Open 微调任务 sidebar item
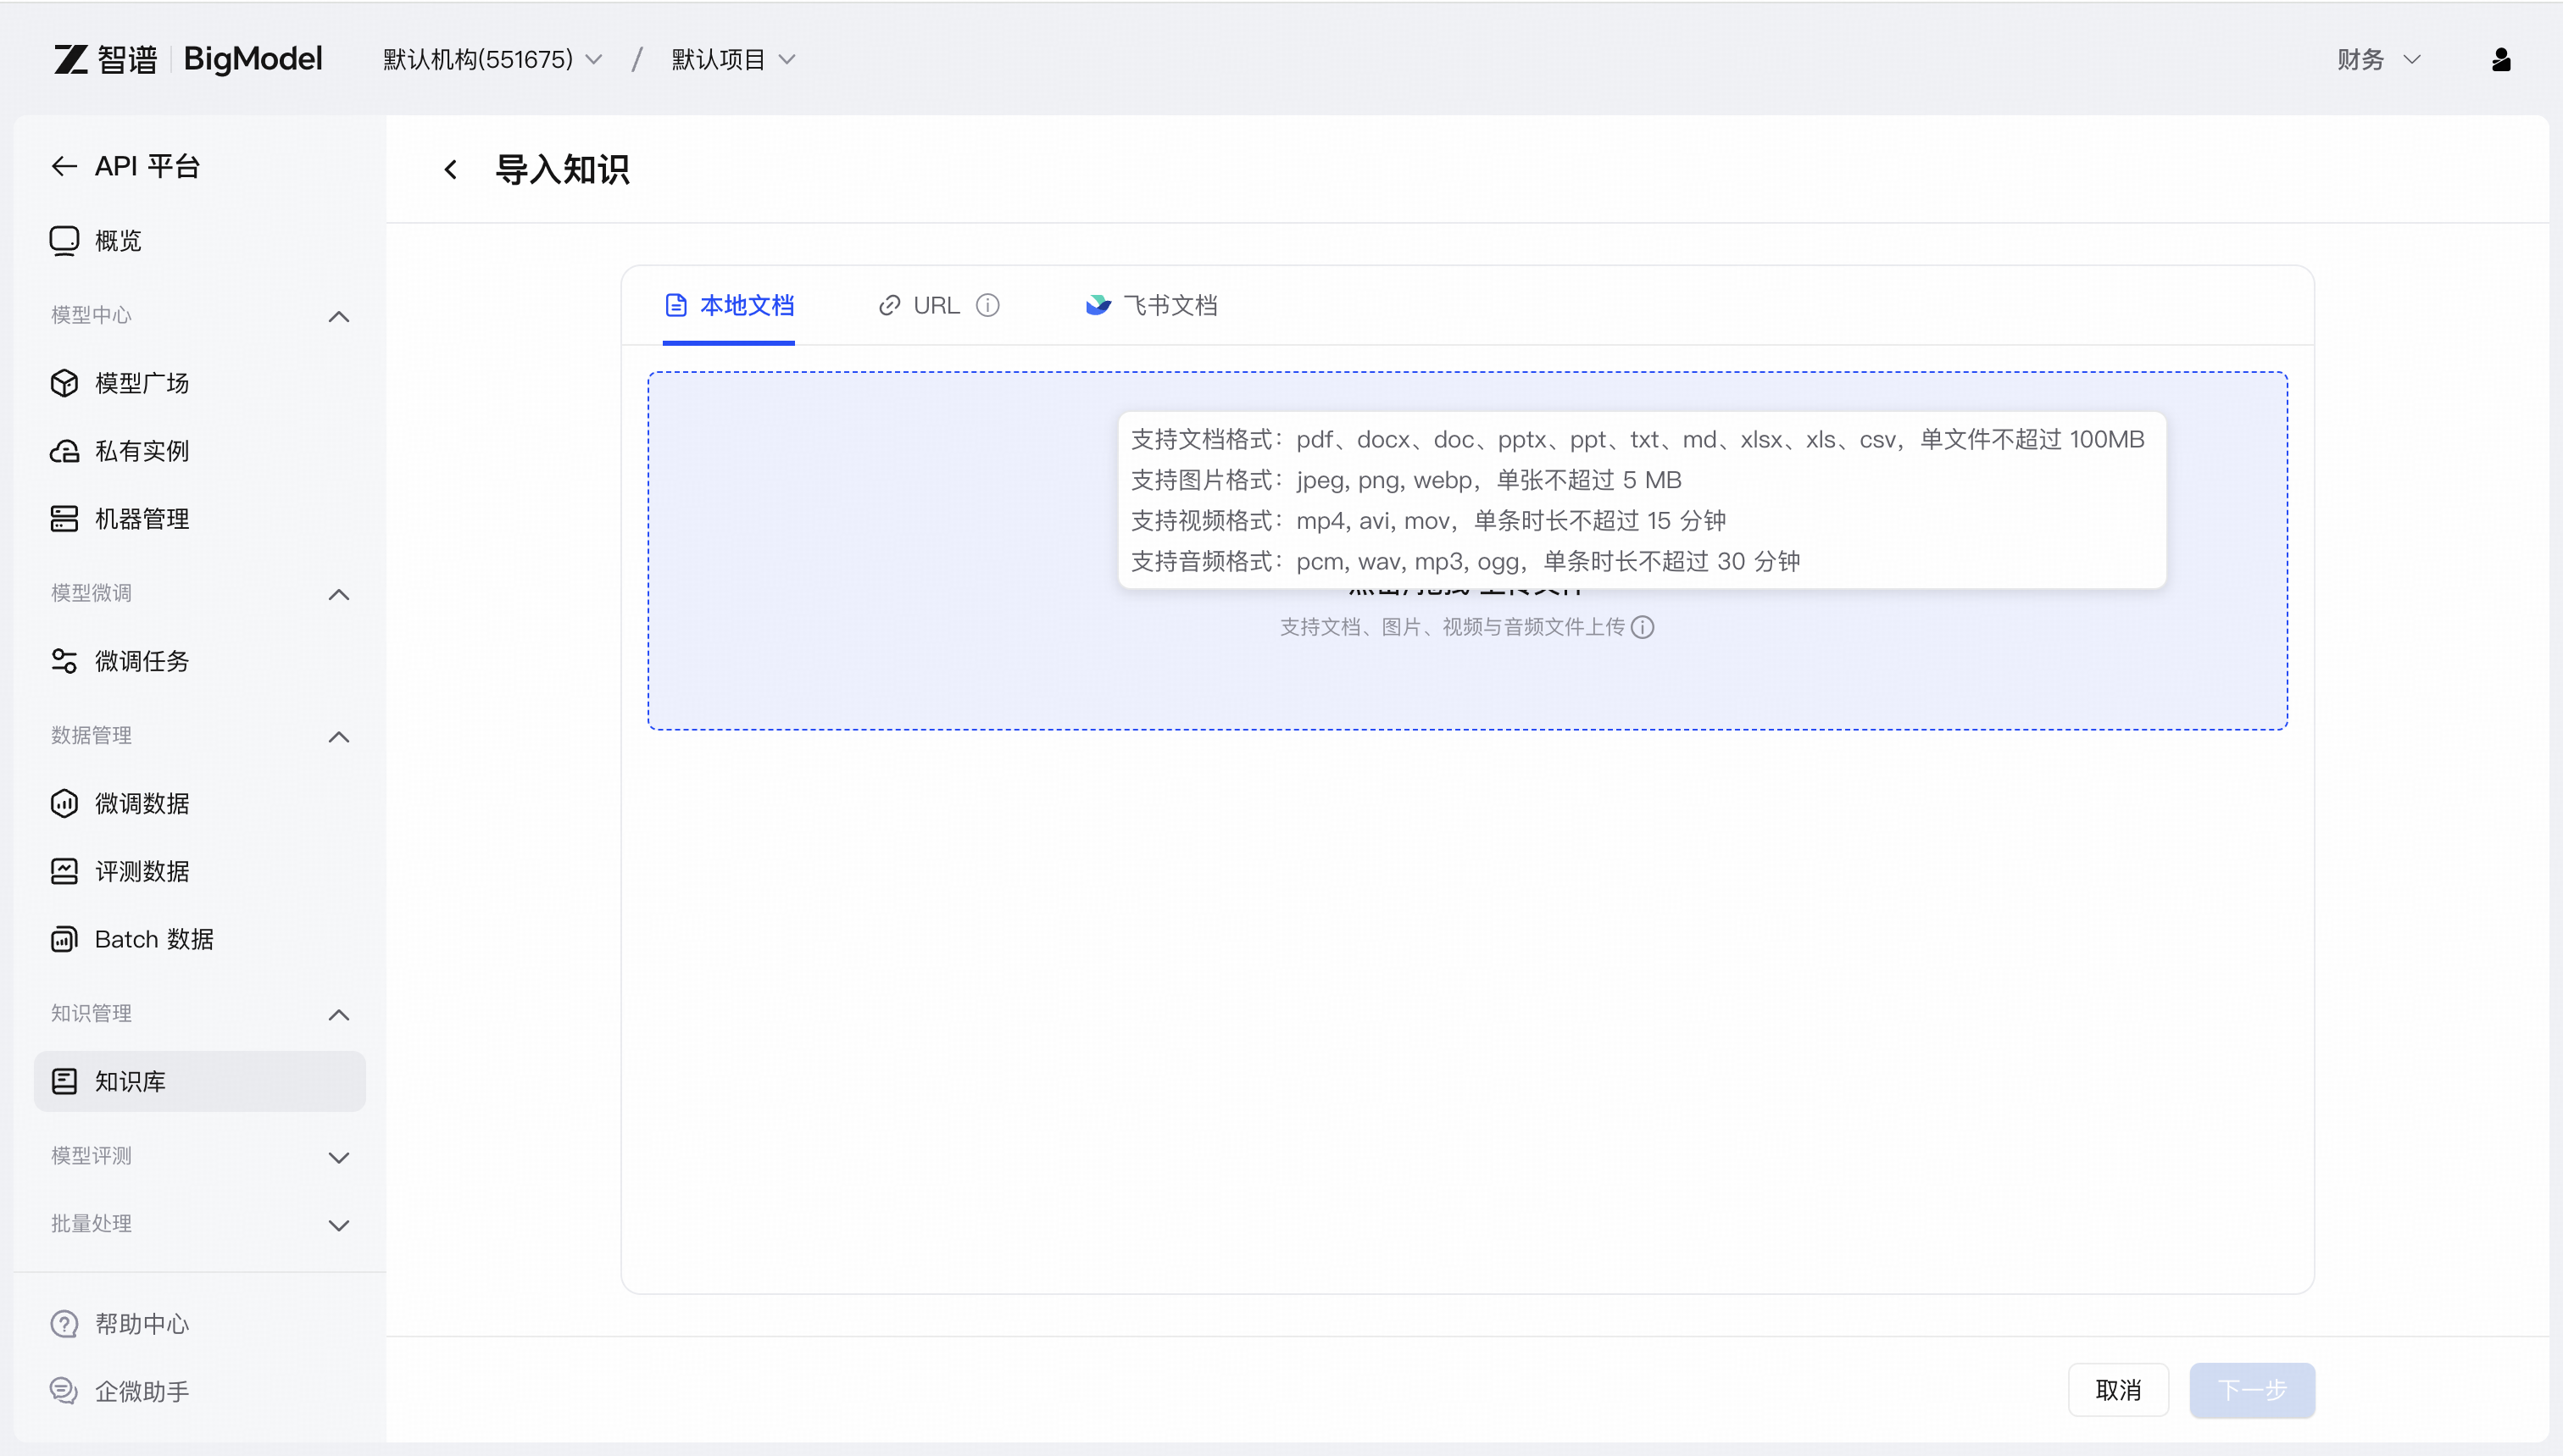This screenshot has height=1456, width=2563. coord(141,661)
